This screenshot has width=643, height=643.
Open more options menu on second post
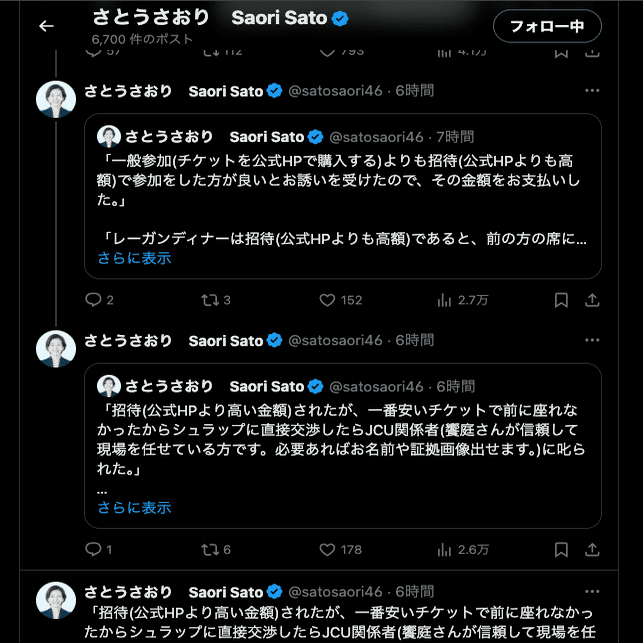tap(592, 340)
